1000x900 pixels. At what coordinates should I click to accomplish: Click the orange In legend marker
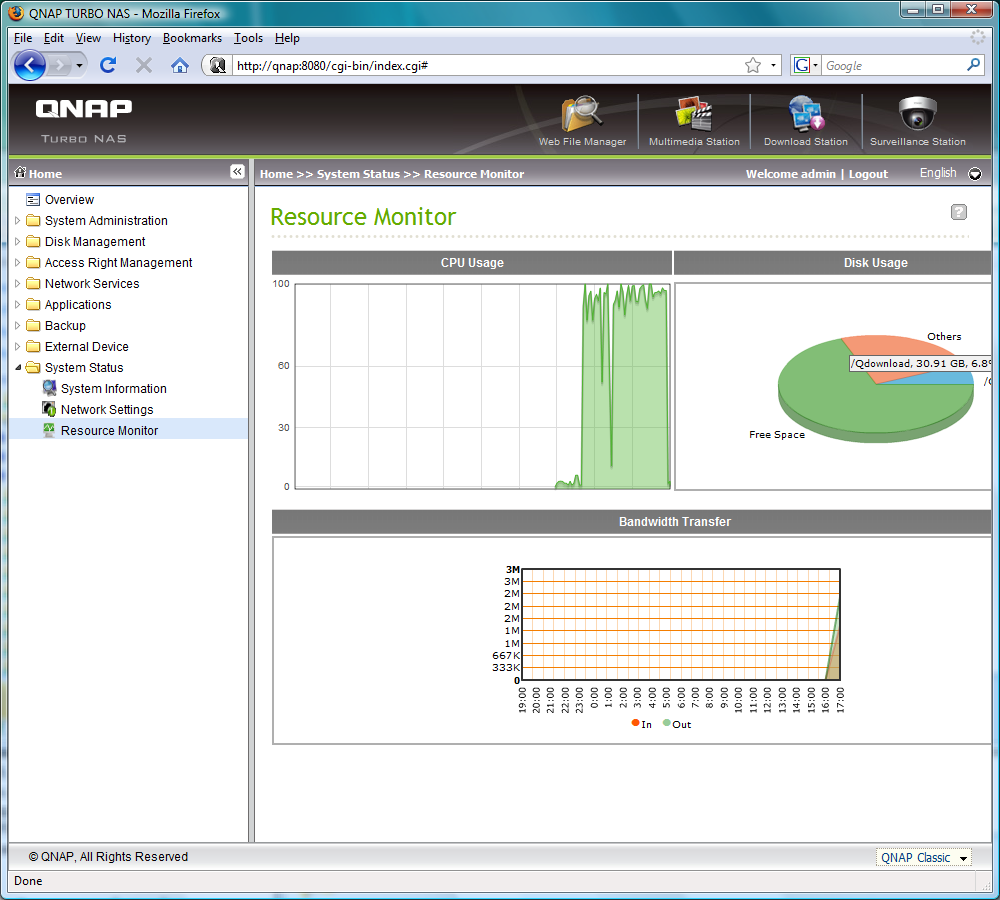(x=635, y=723)
